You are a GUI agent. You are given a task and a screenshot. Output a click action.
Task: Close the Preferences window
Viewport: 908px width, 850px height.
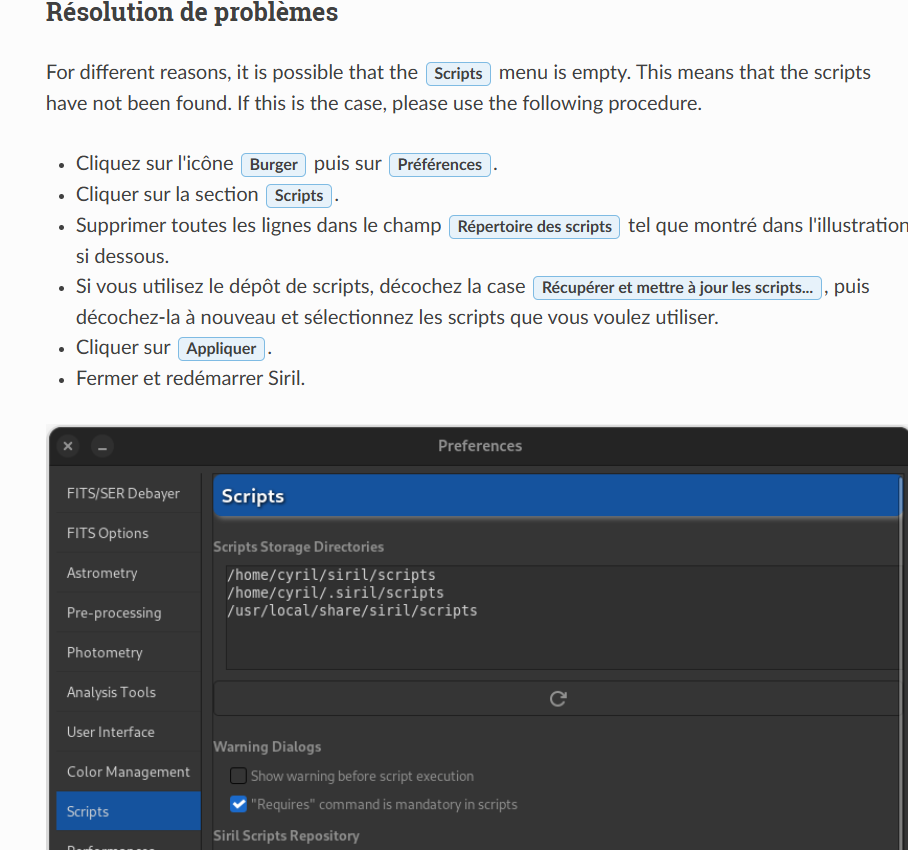click(x=68, y=446)
